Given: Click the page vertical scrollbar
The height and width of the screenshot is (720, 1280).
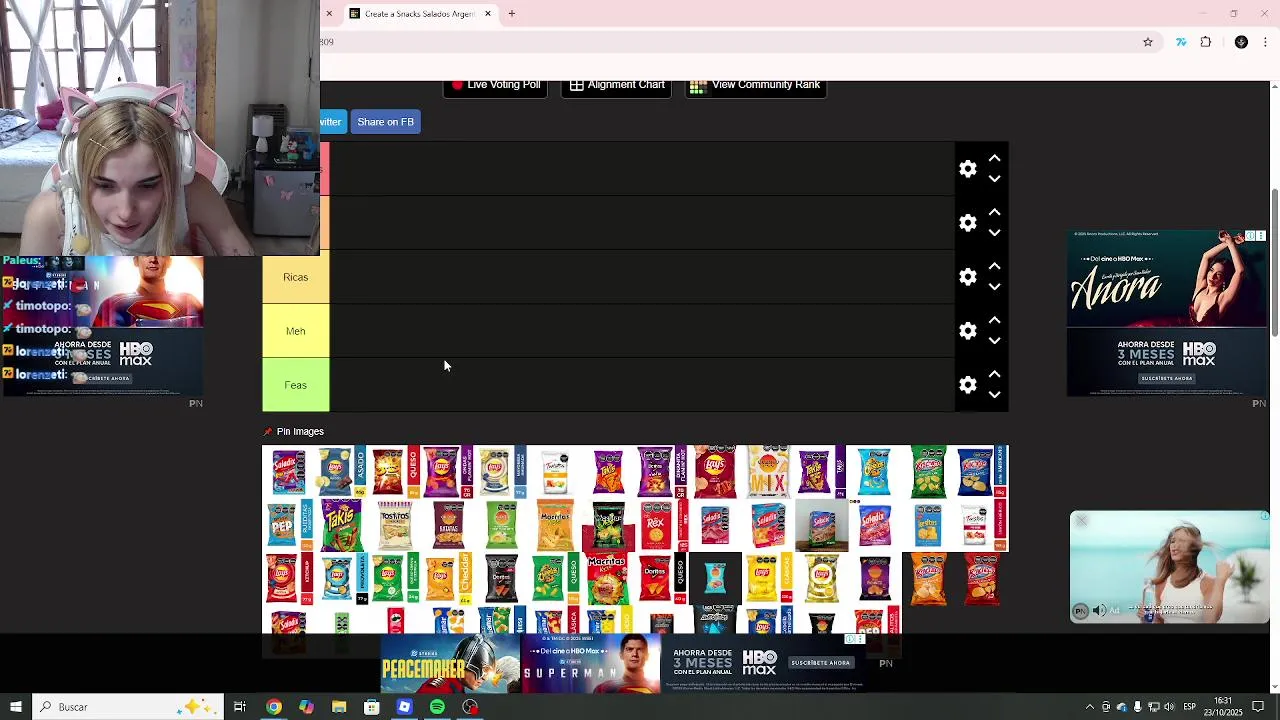Looking at the screenshot, I should point(1274,262).
